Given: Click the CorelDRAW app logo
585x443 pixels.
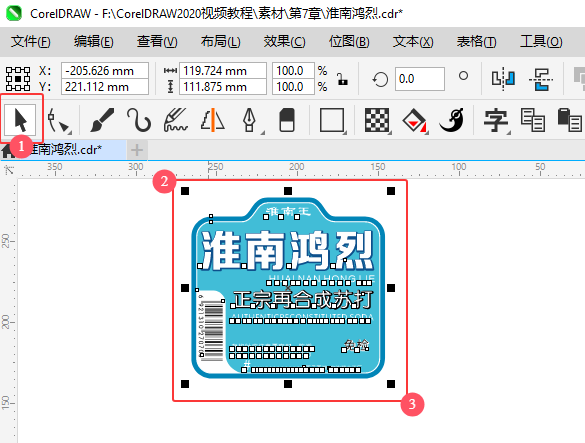Looking at the screenshot, I should [14, 13].
